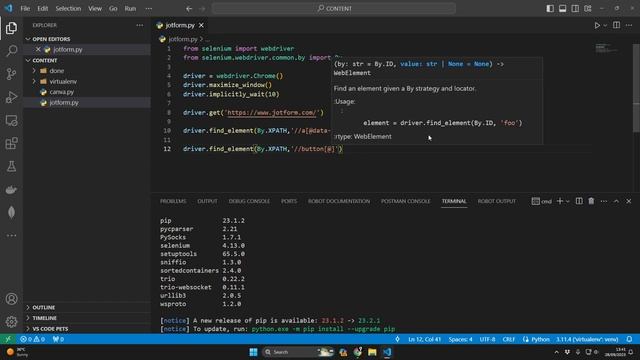
Task: Click the CONTENT command center search box
Action: tap(334, 9)
